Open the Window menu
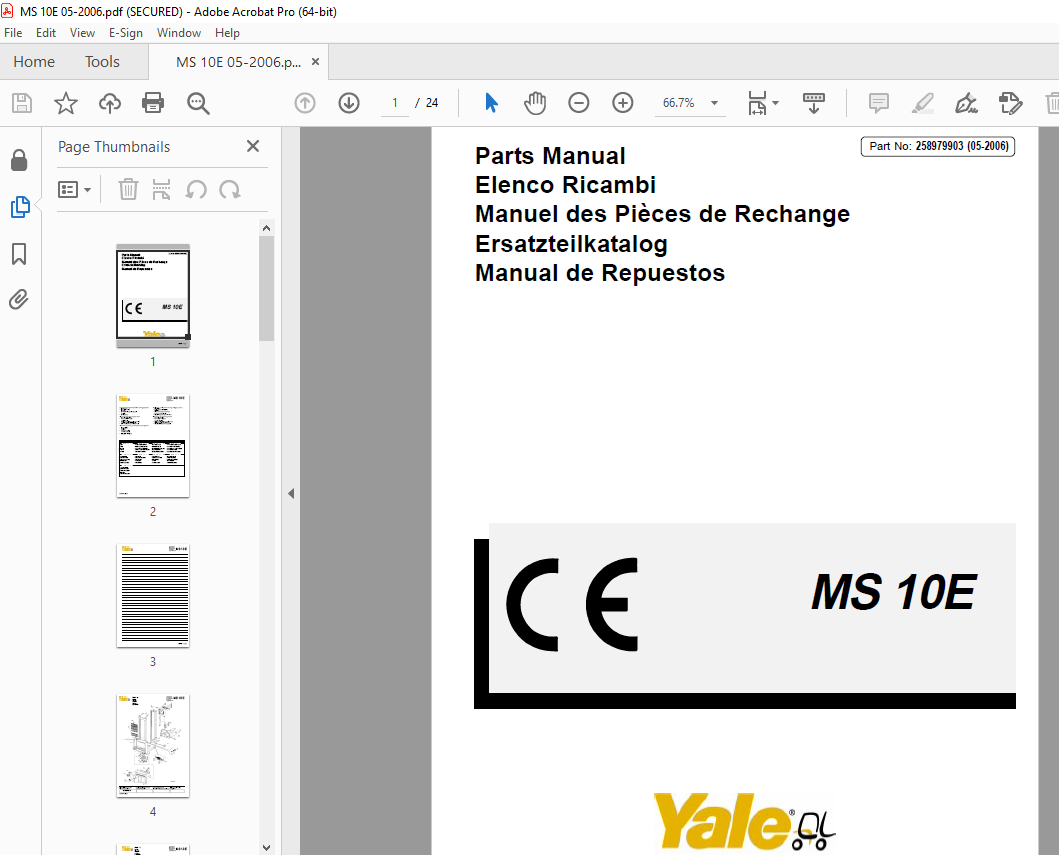The width and height of the screenshot is (1059, 855). pos(179,32)
